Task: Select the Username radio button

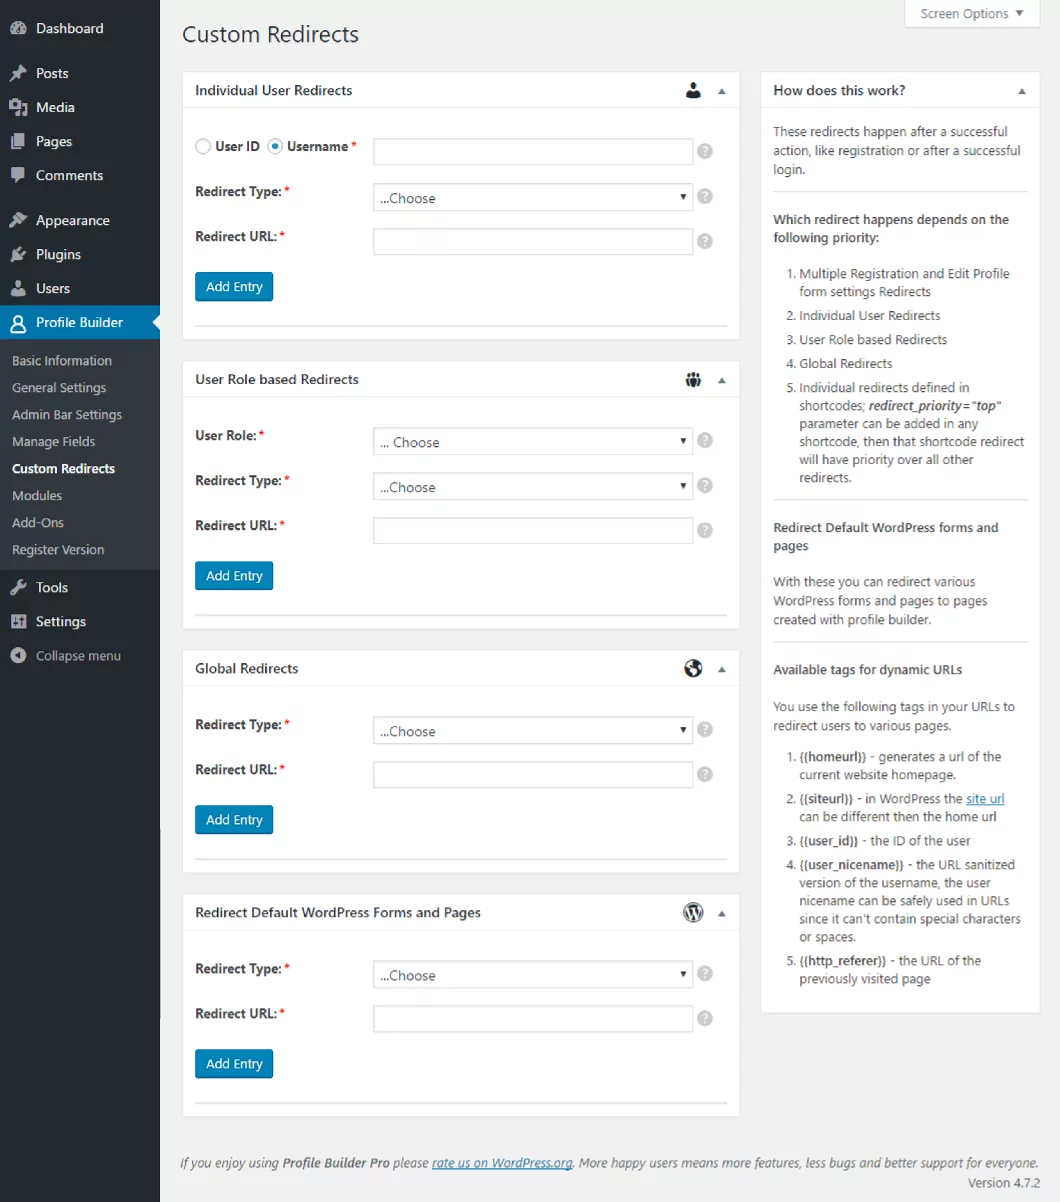Action: pyautogui.click(x=275, y=146)
